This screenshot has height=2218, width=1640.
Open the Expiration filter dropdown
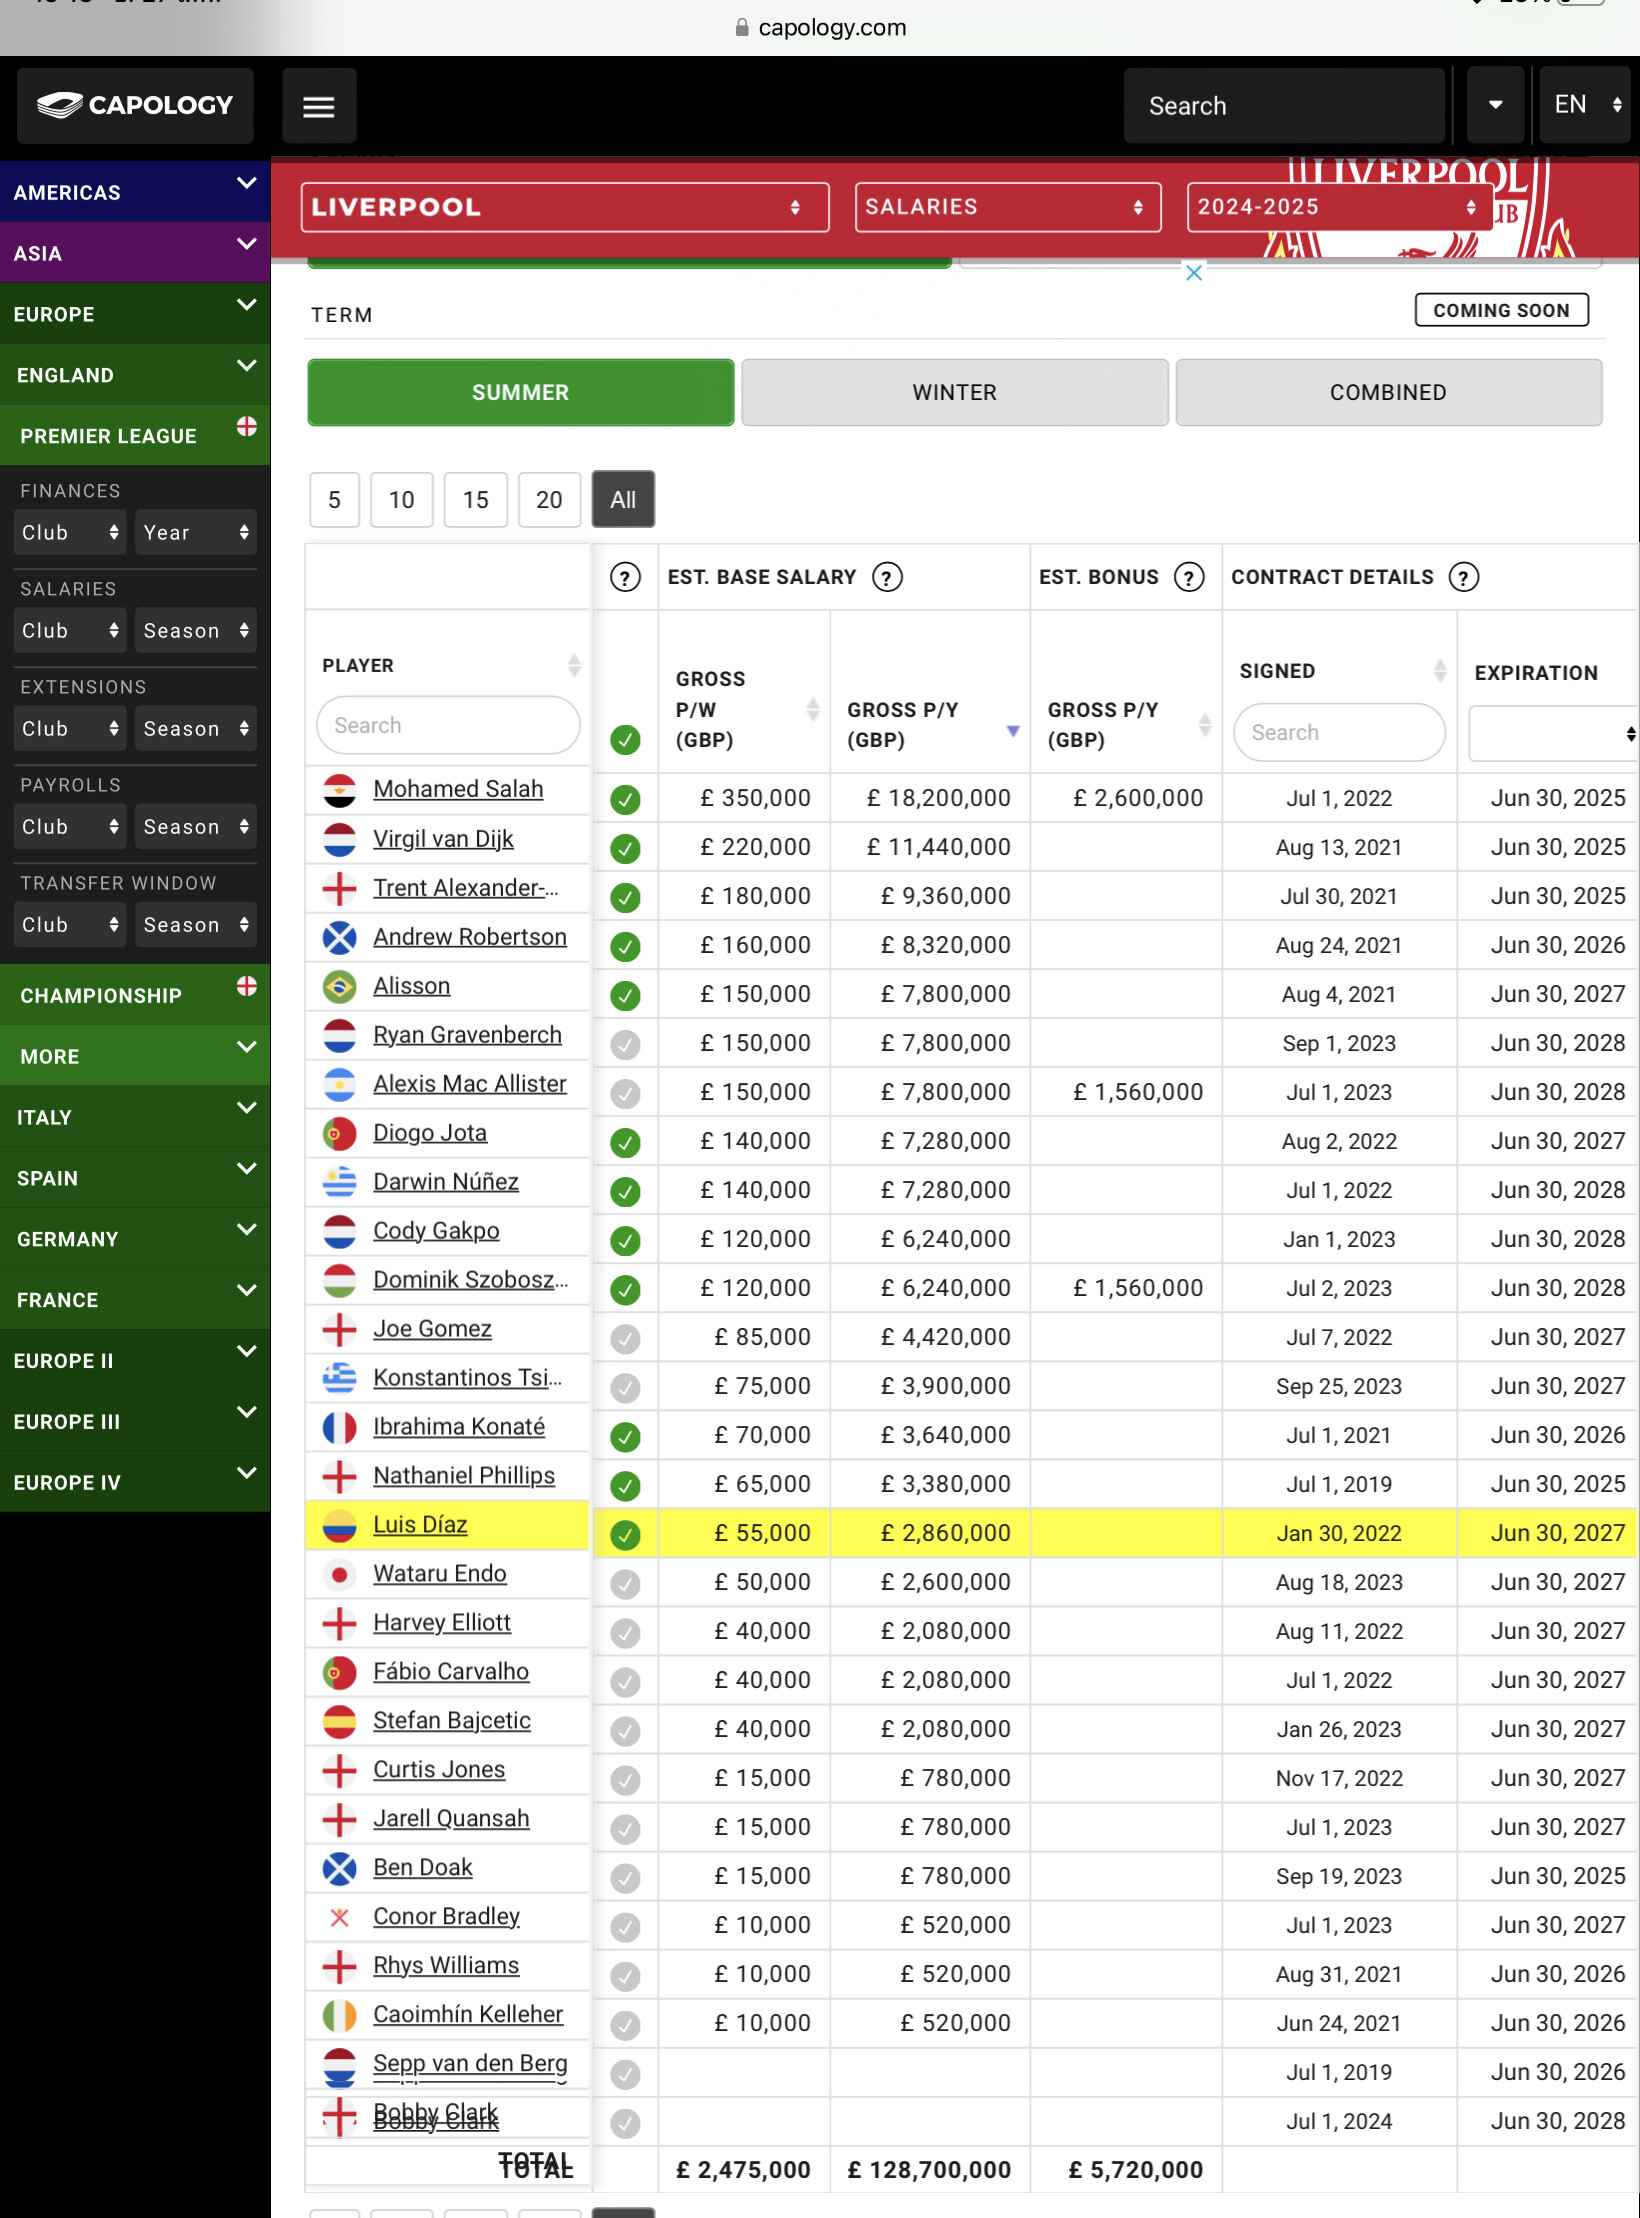pos(1553,733)
